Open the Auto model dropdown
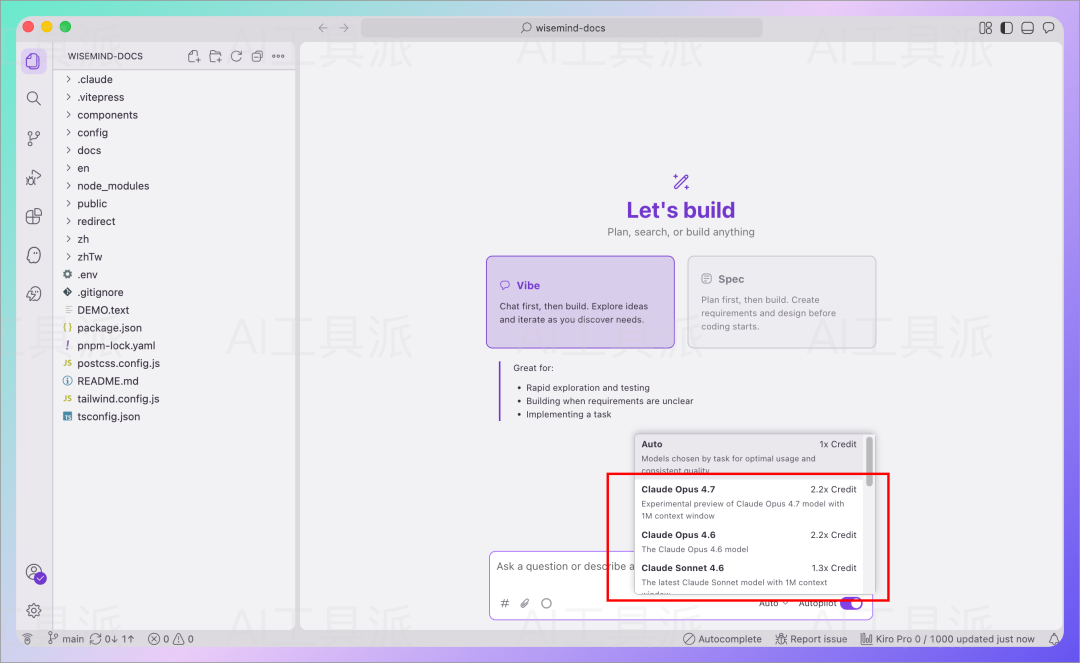Viewport: 1080px width, 663px height. [773, 603]
